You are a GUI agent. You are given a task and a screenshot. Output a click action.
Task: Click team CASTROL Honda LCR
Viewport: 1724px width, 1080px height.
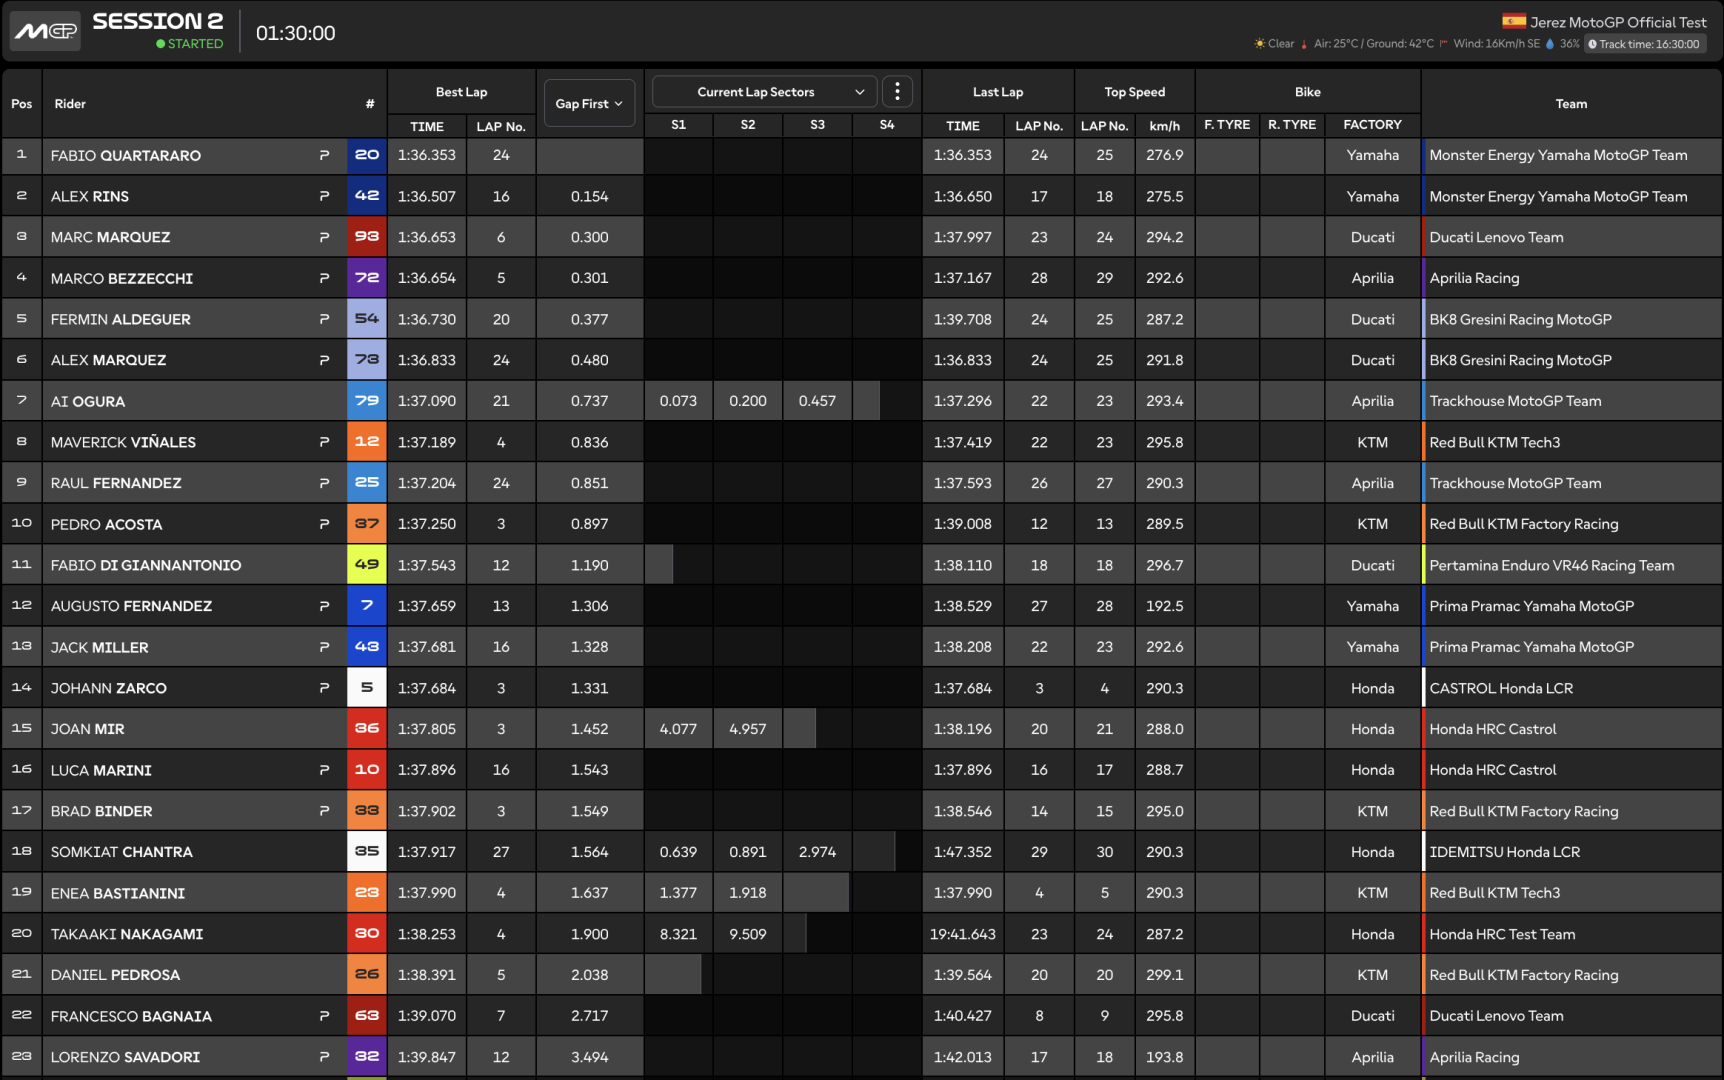click(1501, 688)
